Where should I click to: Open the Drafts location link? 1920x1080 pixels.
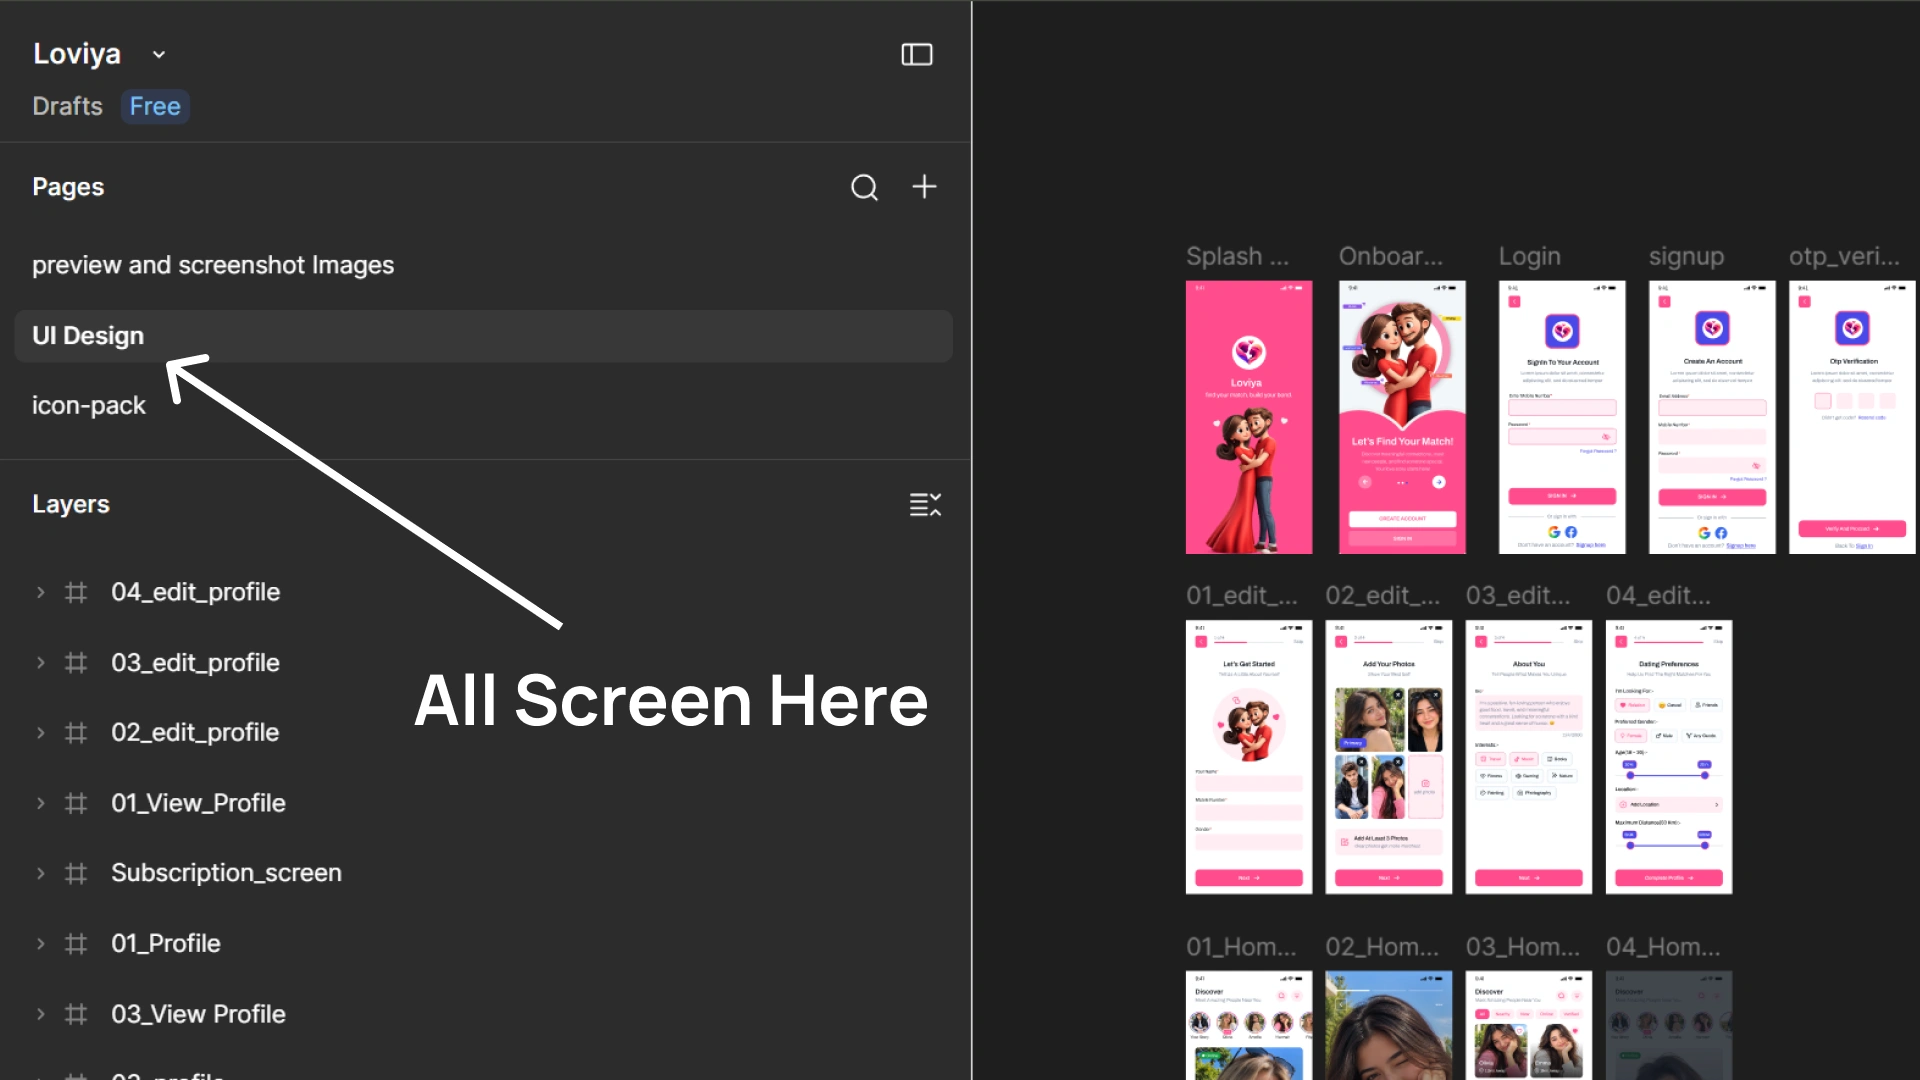pos(67,106)
